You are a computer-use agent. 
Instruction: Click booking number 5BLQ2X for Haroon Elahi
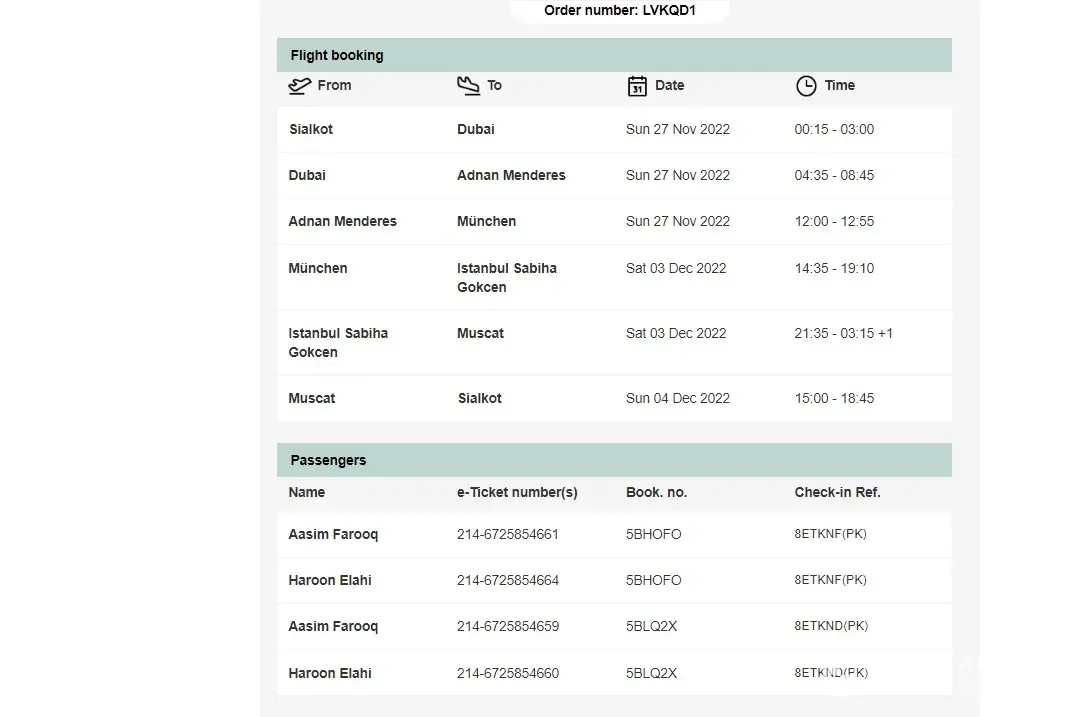pyautogui.click(x=651, y=673)
